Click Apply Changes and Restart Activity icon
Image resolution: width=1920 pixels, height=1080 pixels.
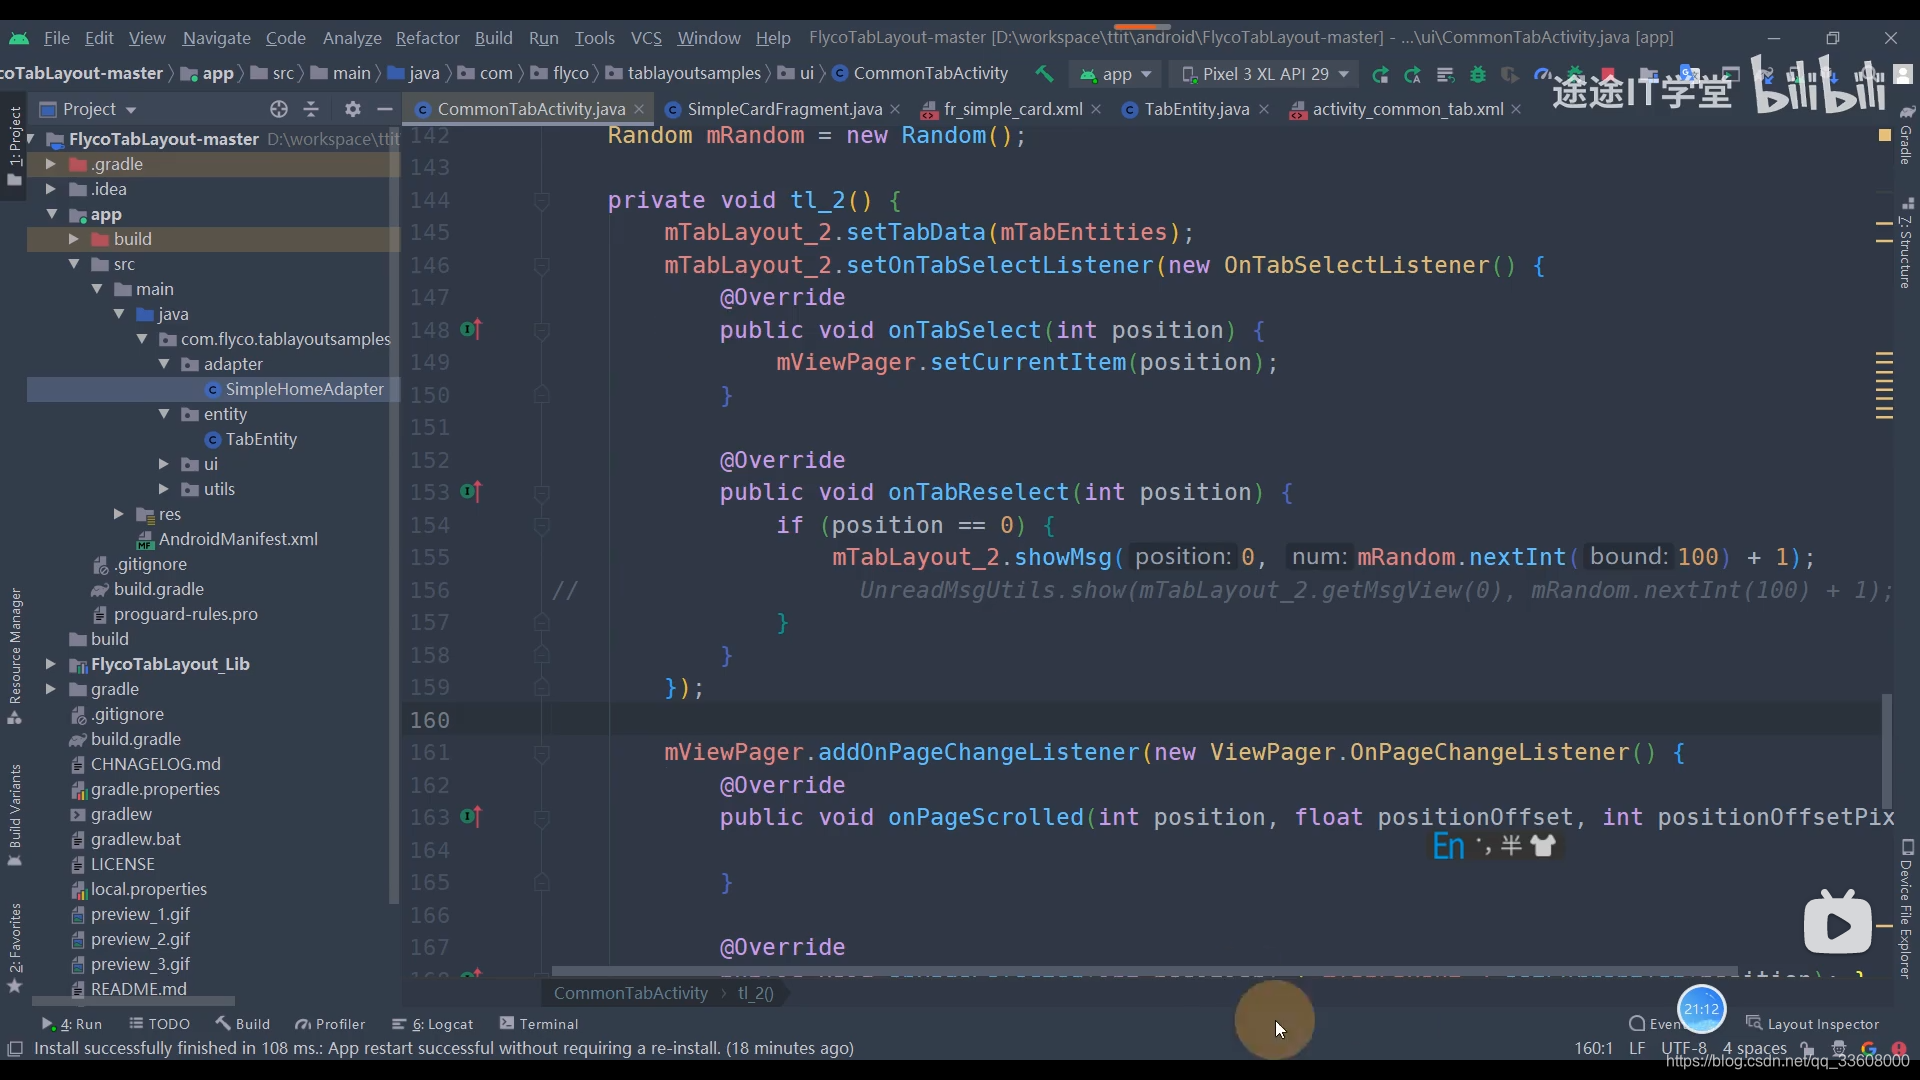1413,74
